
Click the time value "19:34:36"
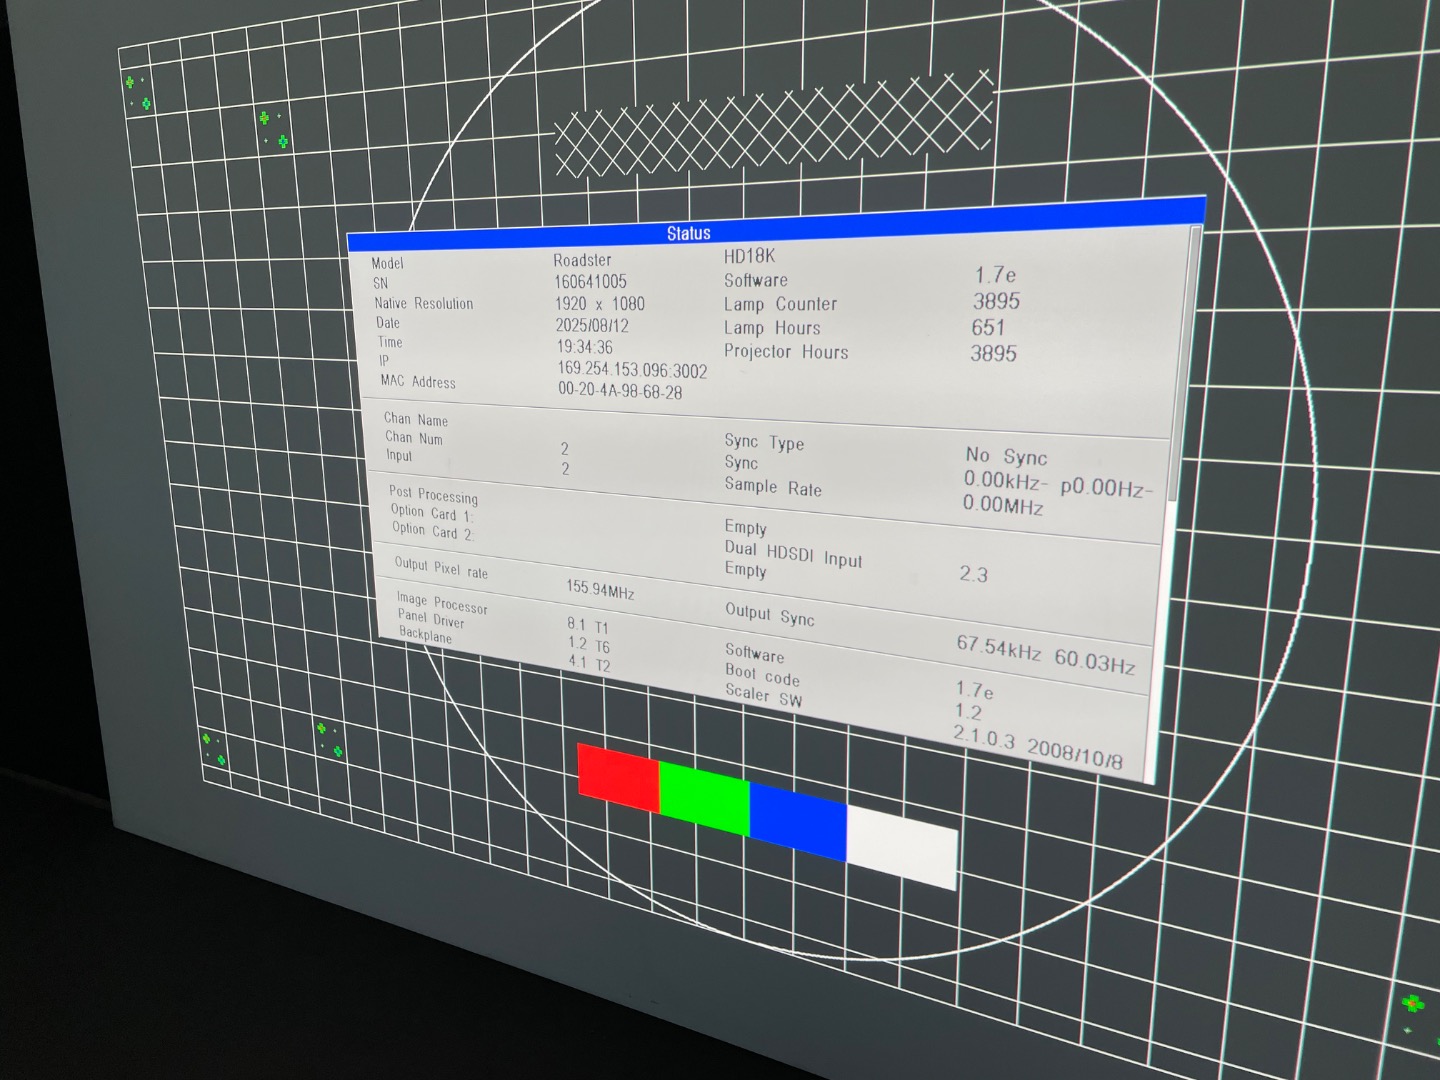[585, 348]
